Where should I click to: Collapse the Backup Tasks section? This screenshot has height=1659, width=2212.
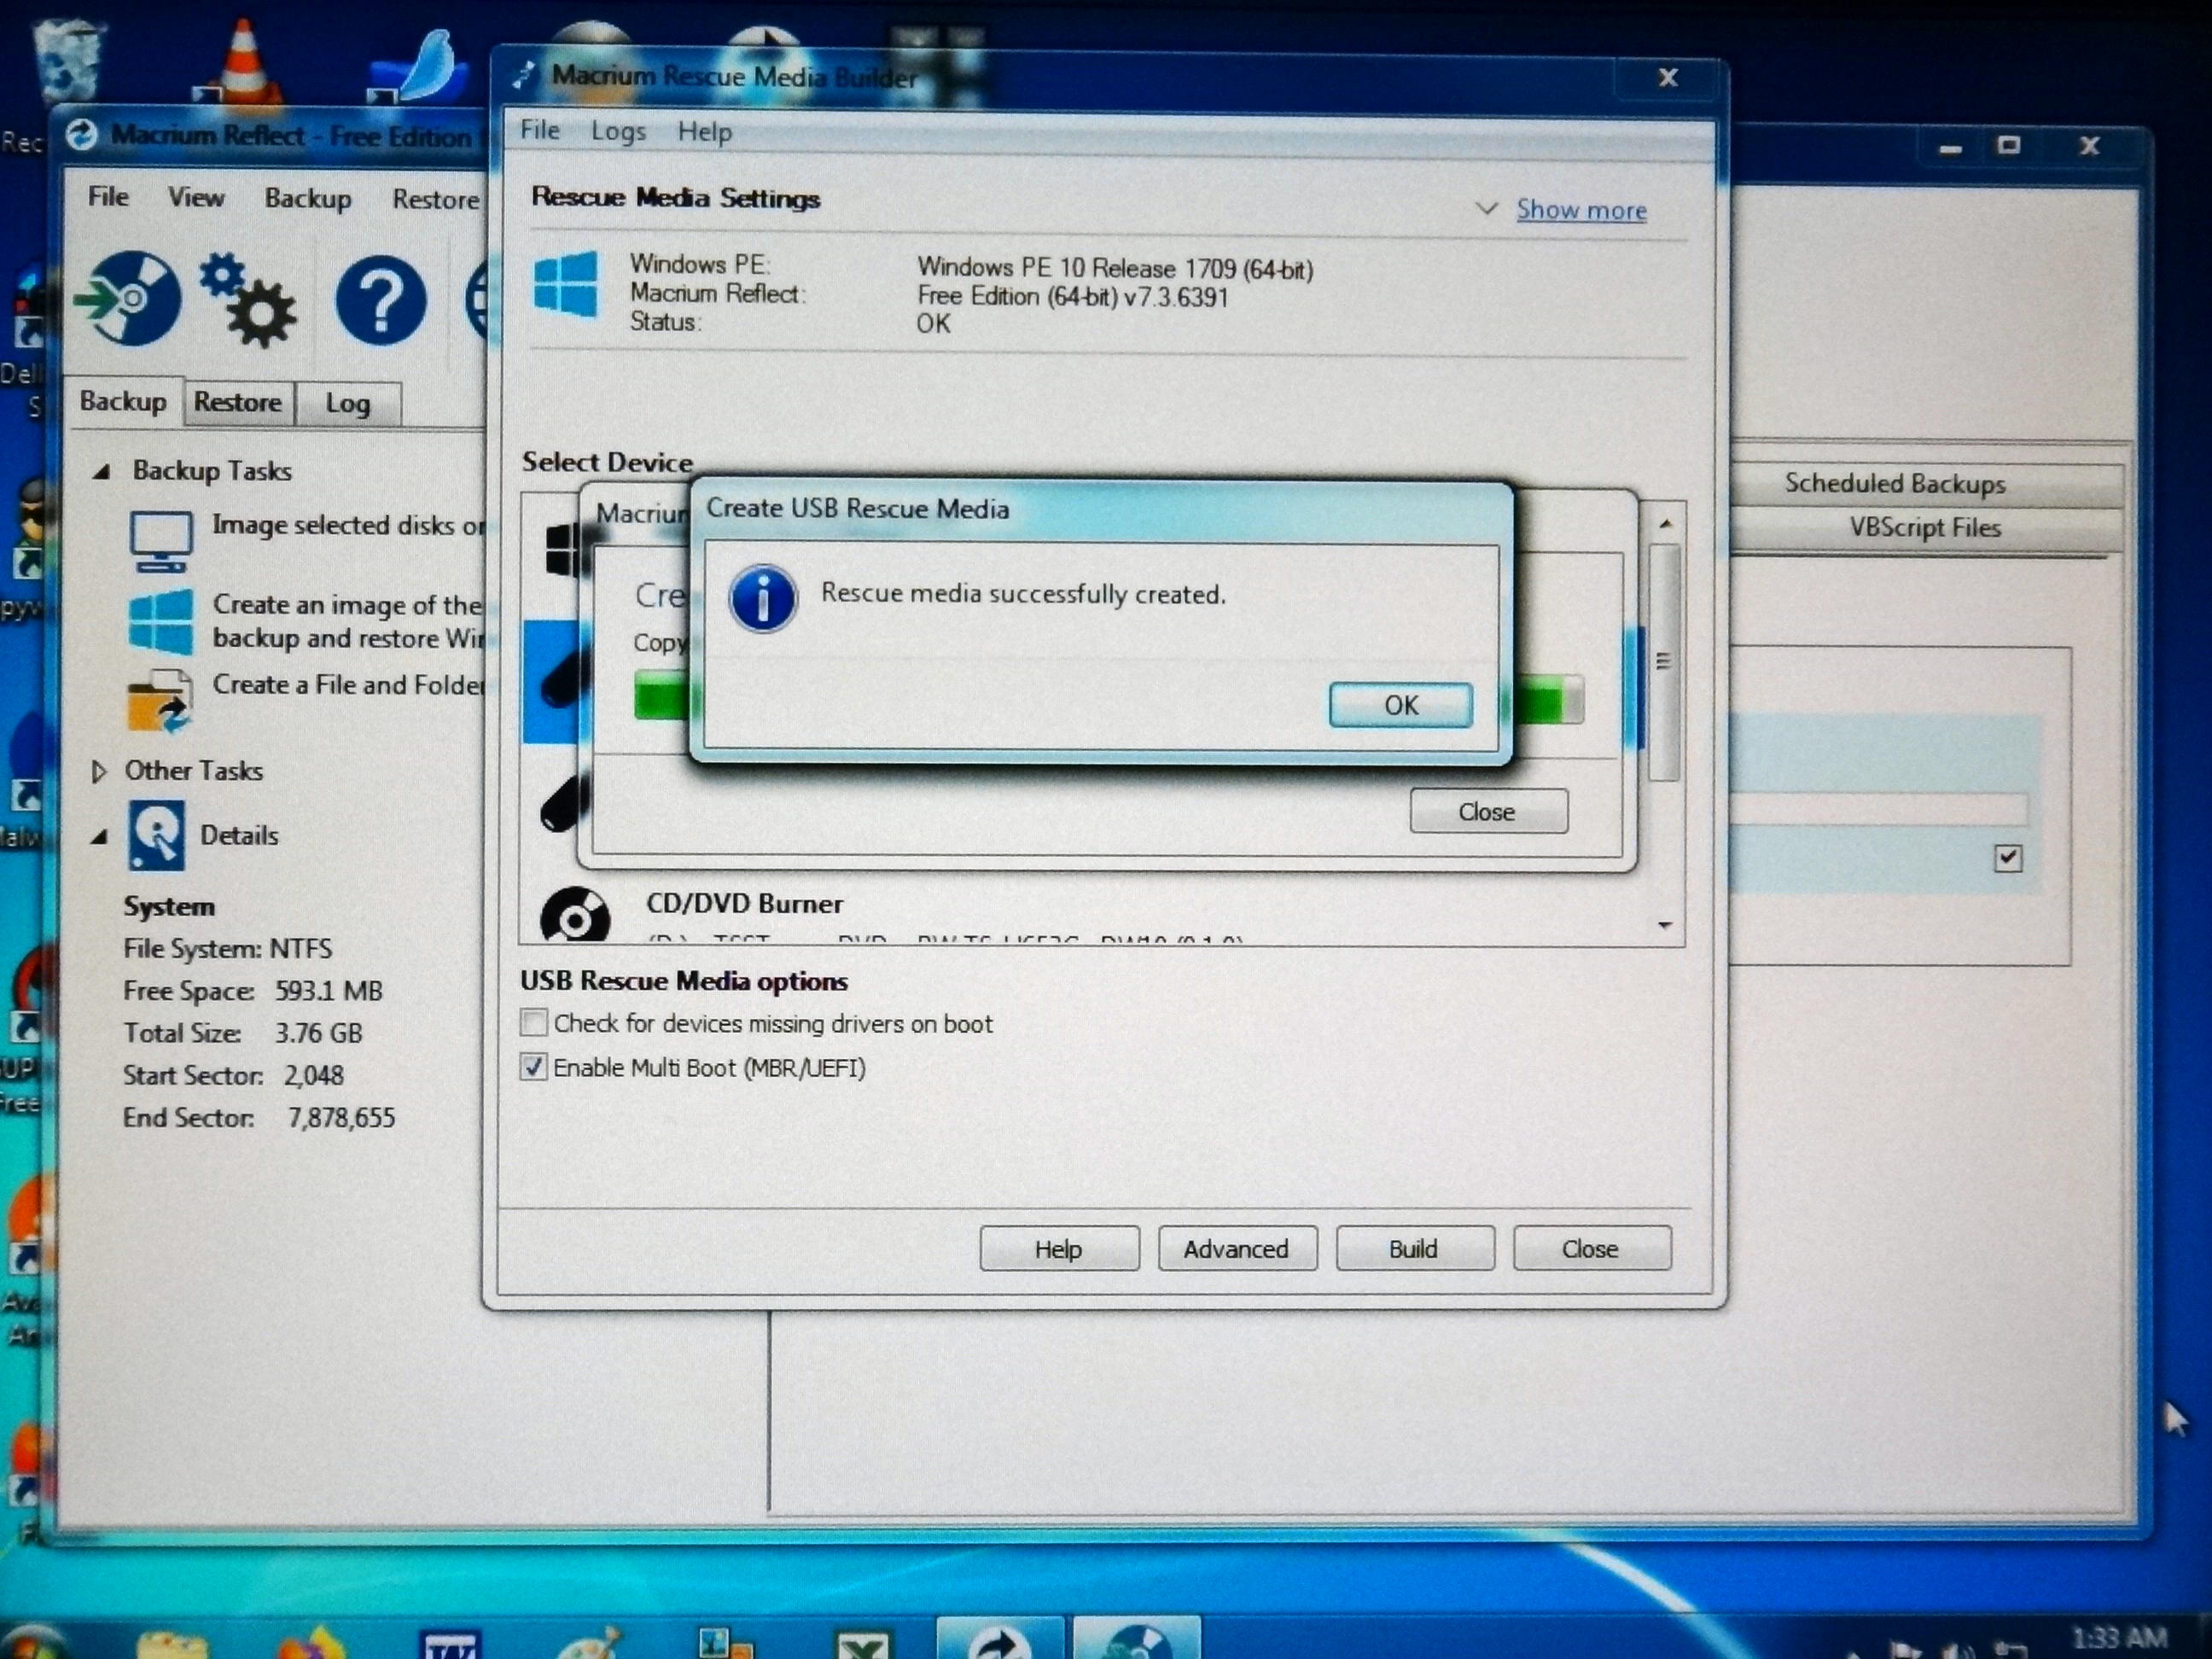tap(101, 471)
